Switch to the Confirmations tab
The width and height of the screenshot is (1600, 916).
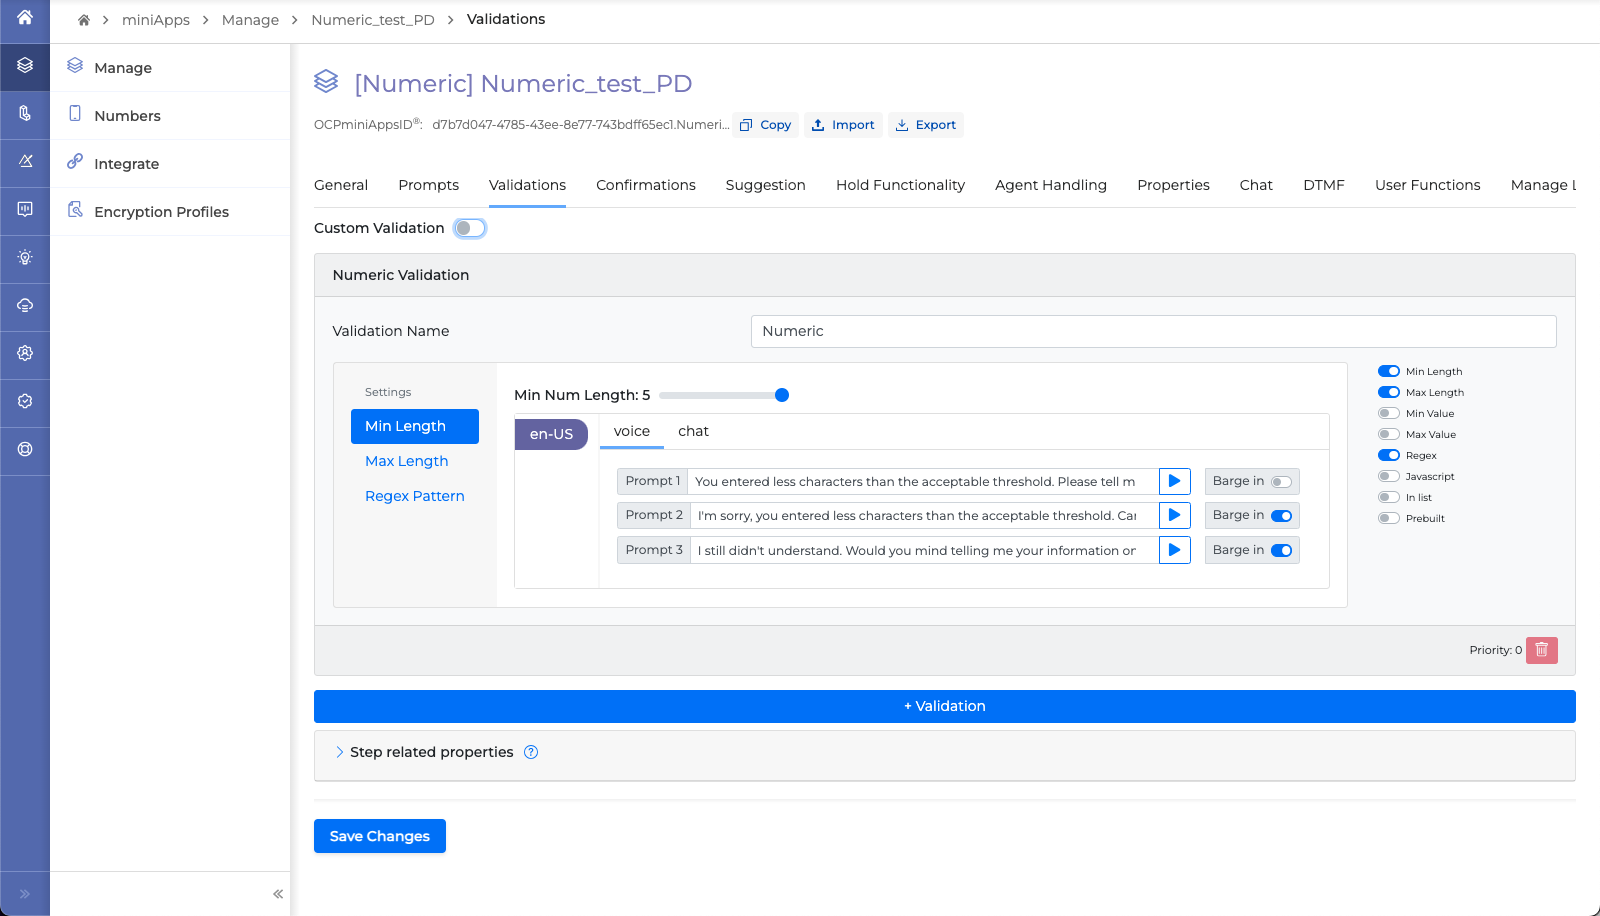pos(645,185)
